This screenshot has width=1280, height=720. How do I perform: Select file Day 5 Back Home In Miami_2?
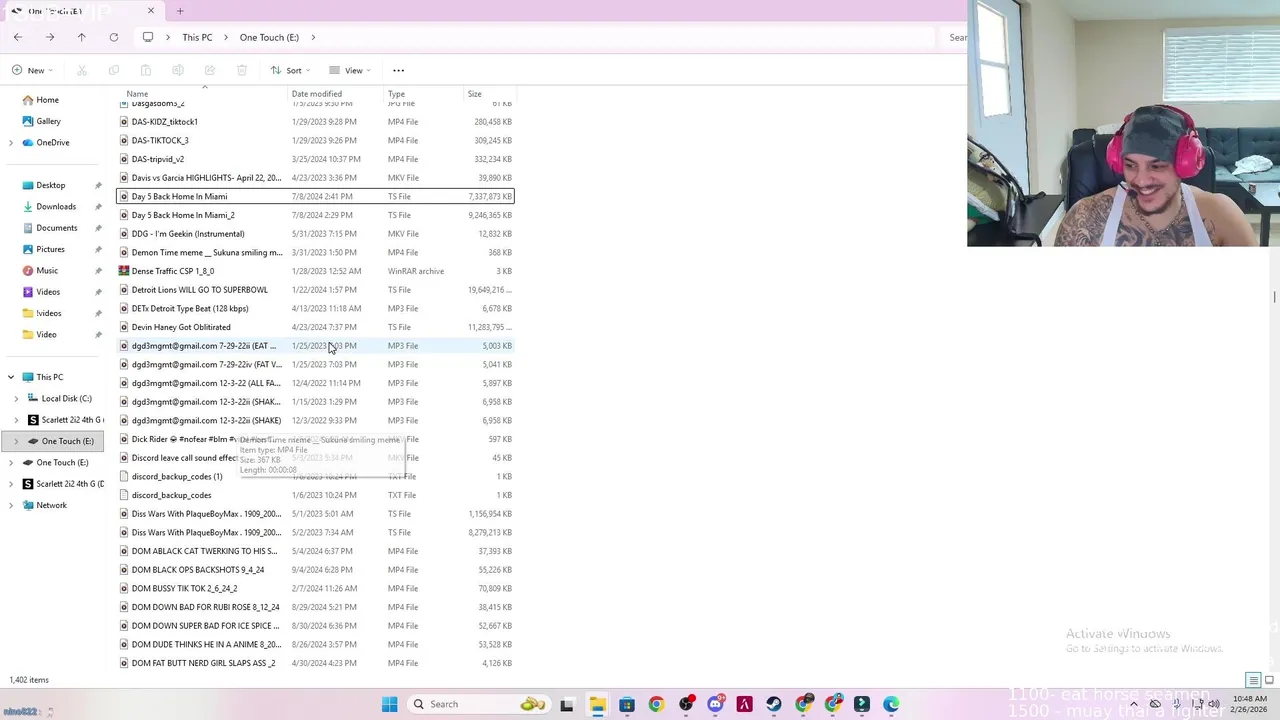[183, 215]
